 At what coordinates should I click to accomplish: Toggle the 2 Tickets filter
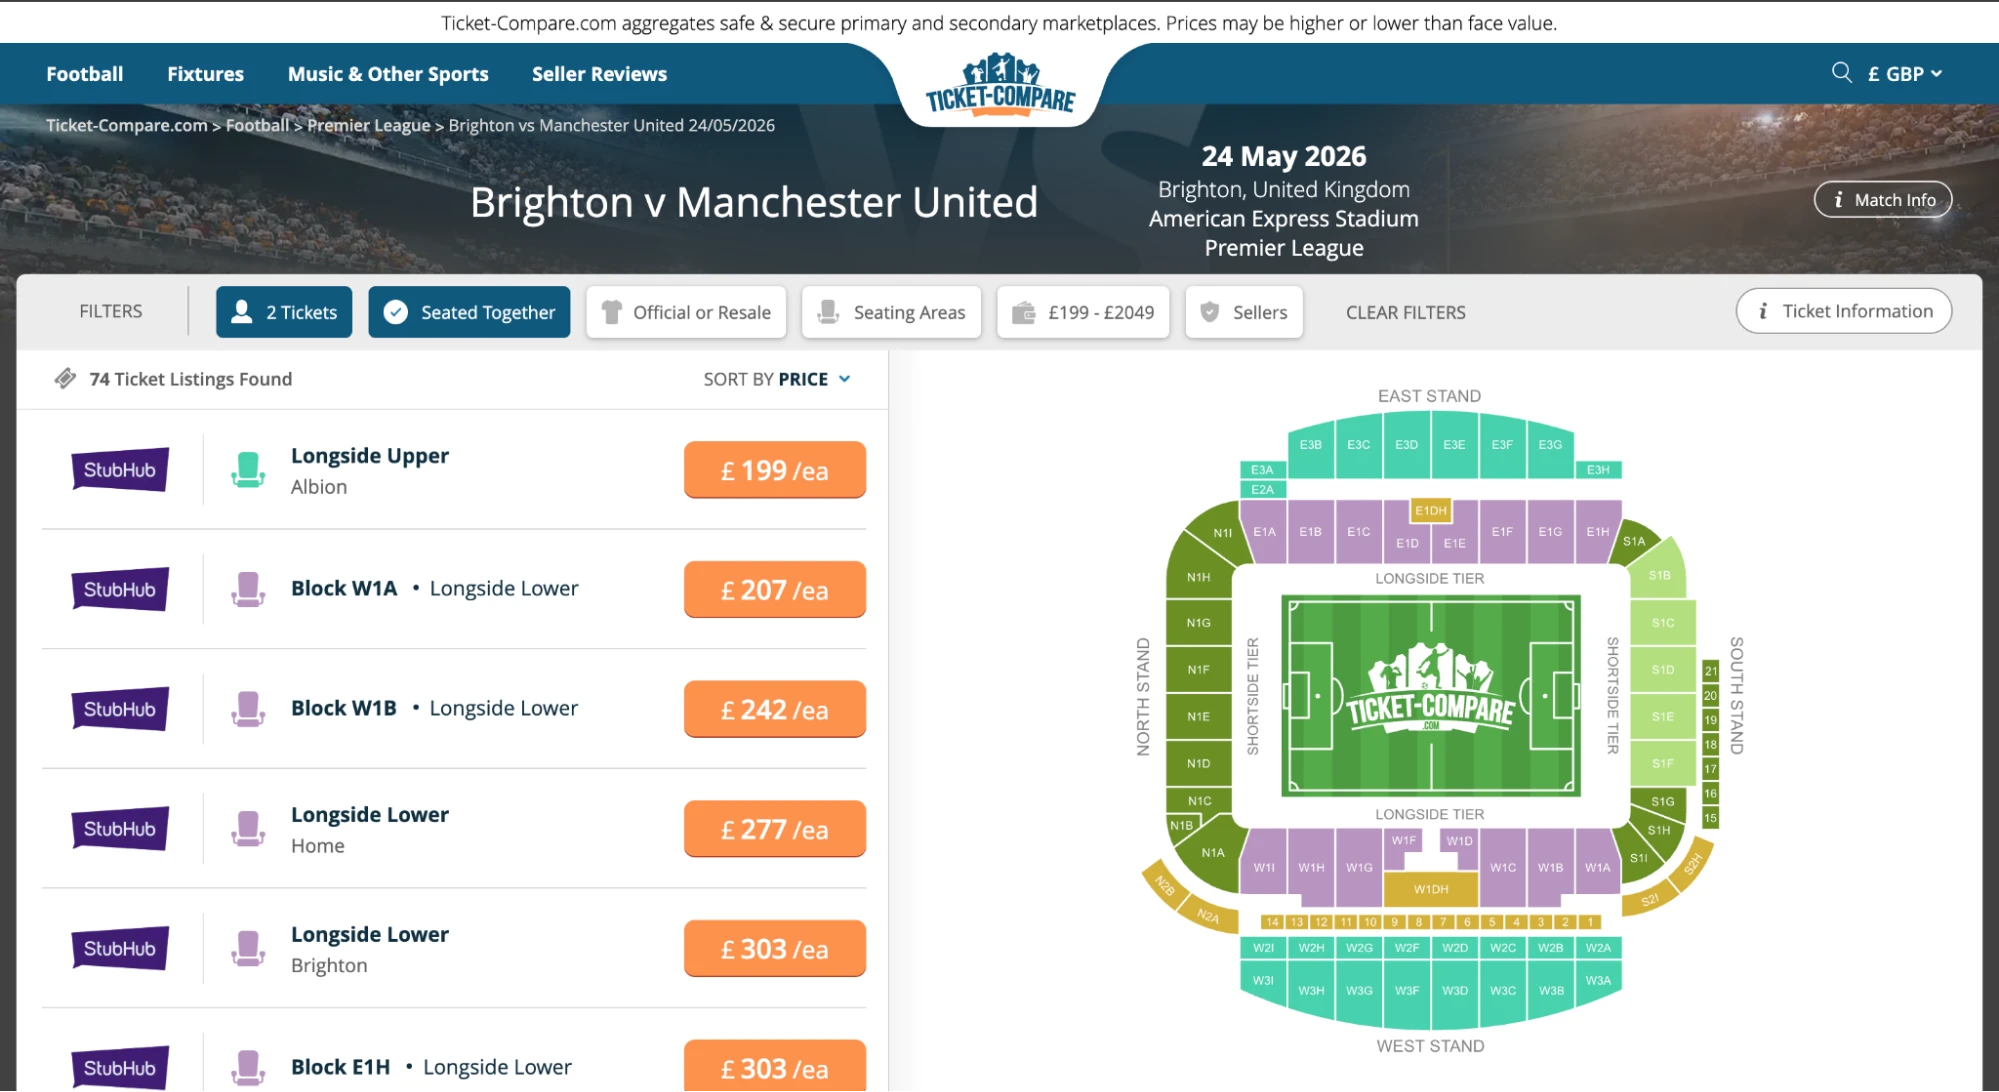pos(283,312)
